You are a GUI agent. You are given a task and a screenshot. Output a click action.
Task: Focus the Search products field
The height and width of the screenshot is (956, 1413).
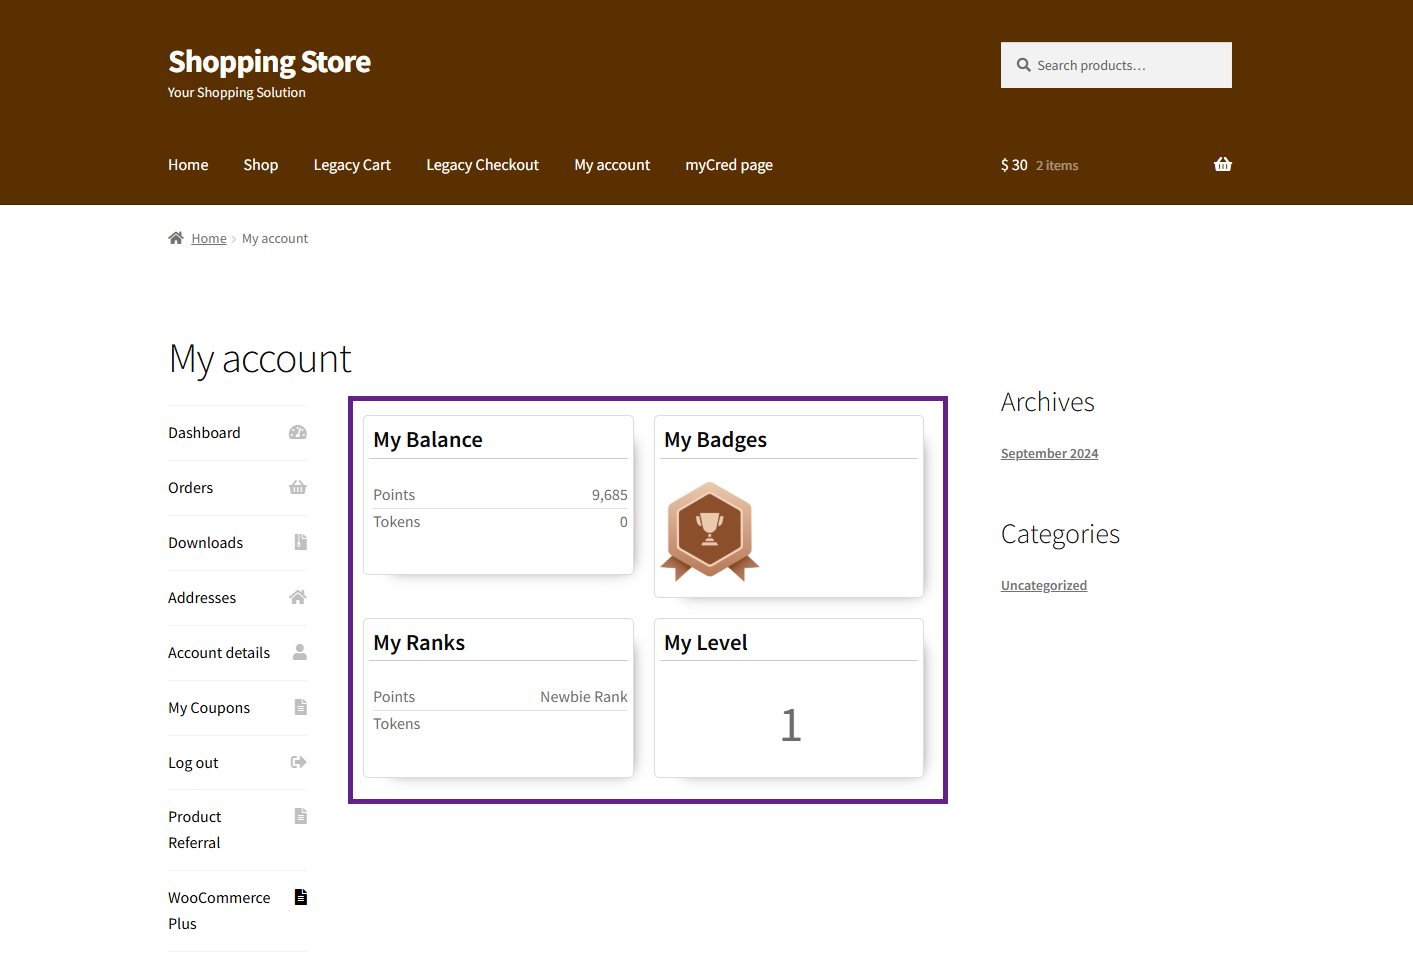coord(1125,65)
